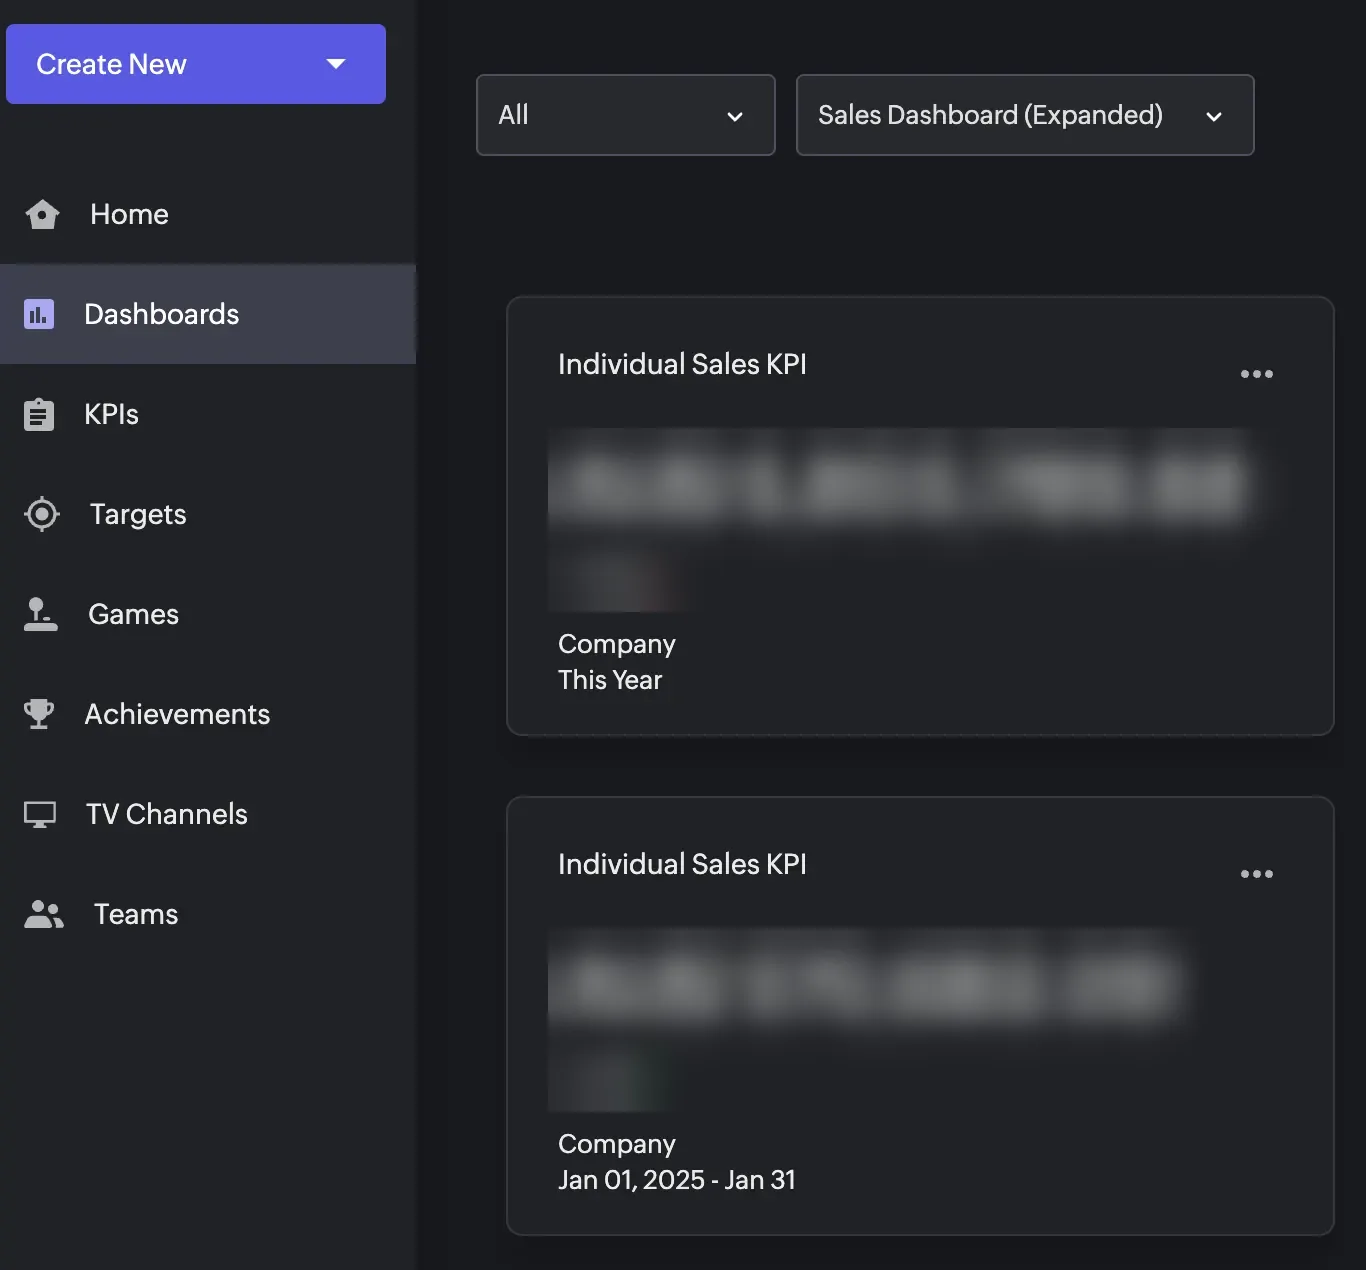Click the Achievements trophy icon
1366x1270 pixels.
[x=39, y=714]
